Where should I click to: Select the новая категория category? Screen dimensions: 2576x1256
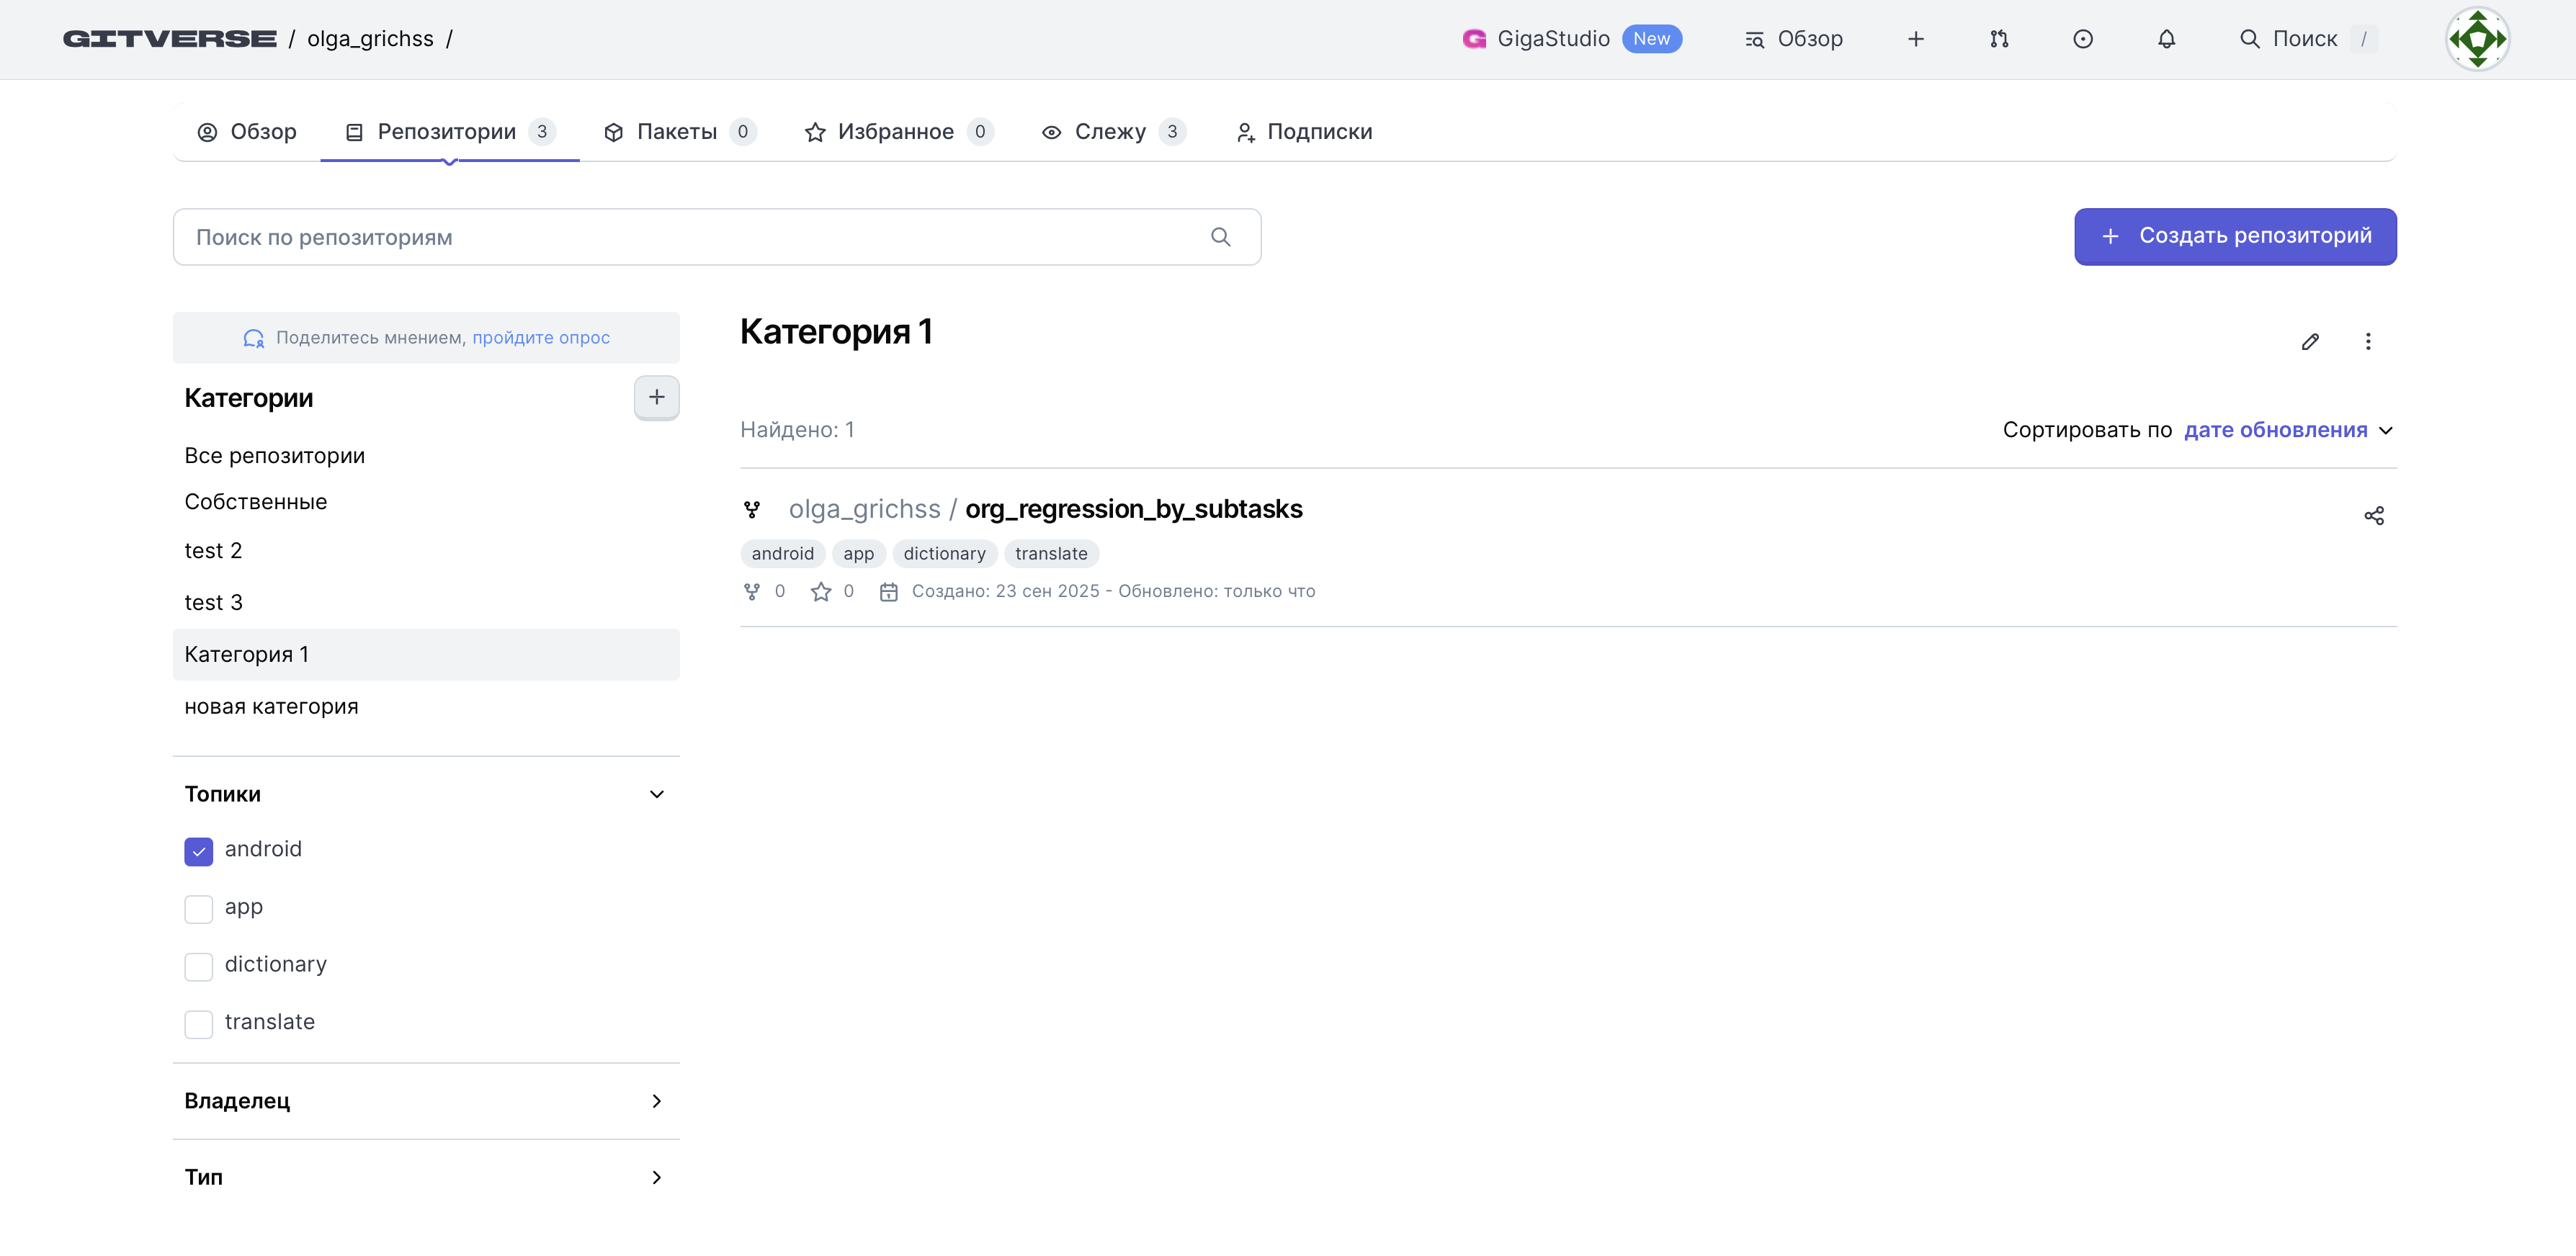pyautogui.click(x=271, y=706)
